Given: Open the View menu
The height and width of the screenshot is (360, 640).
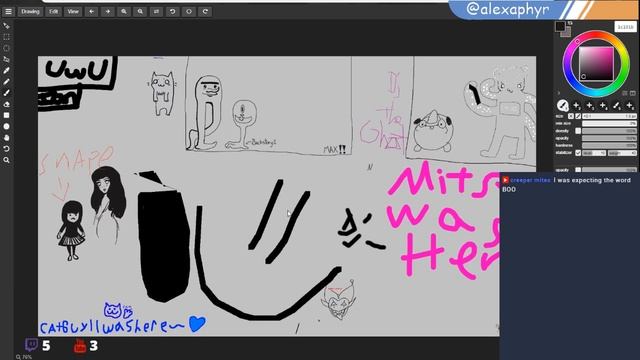Looking at the screenshot, I should pos(73,11).
